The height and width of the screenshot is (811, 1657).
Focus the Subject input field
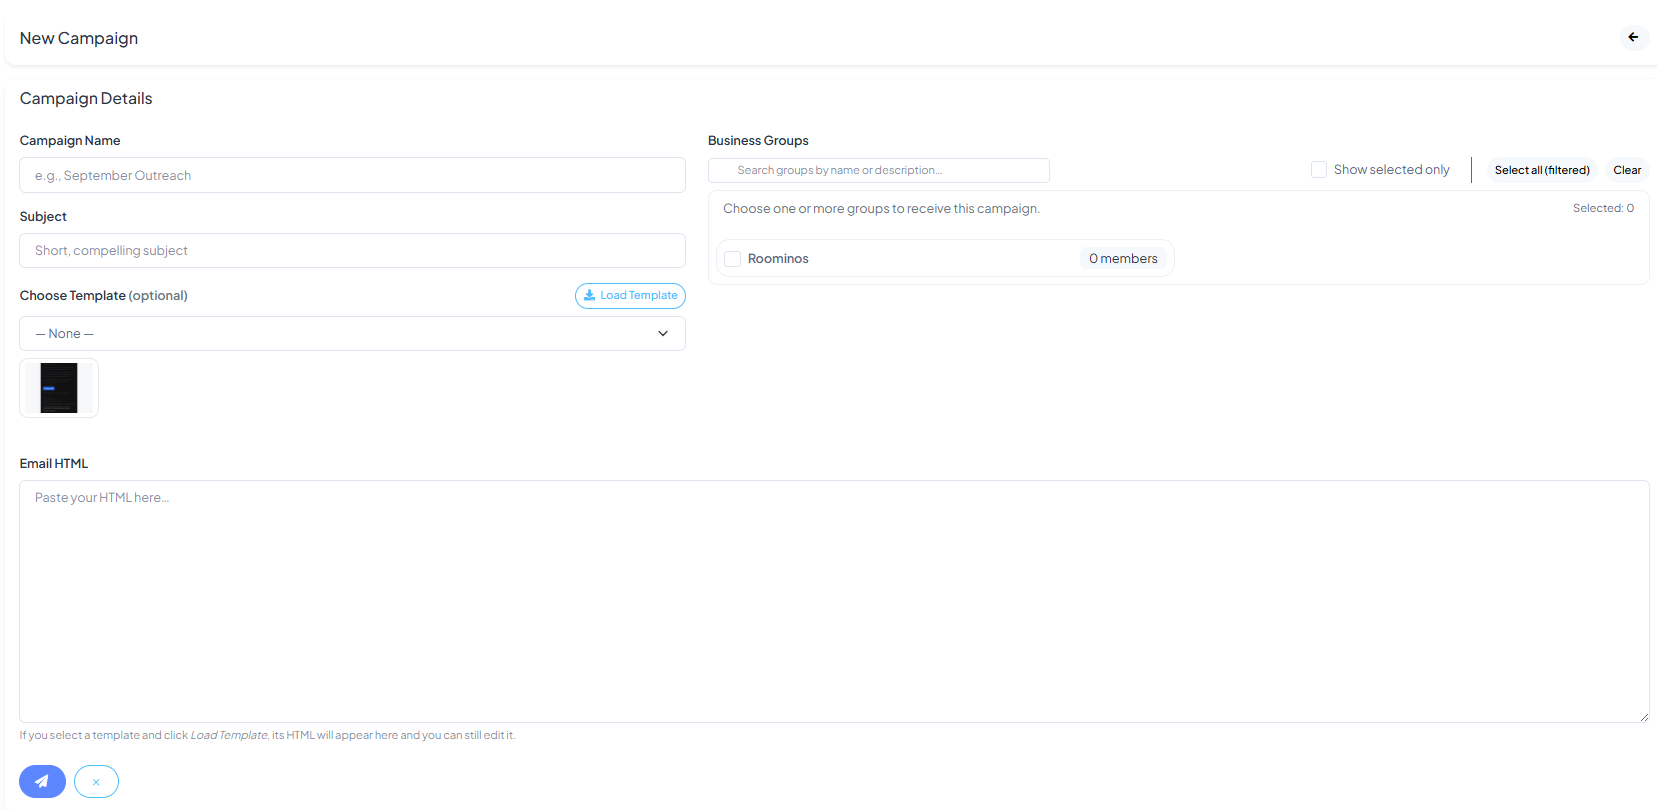[x=352, y=251]
